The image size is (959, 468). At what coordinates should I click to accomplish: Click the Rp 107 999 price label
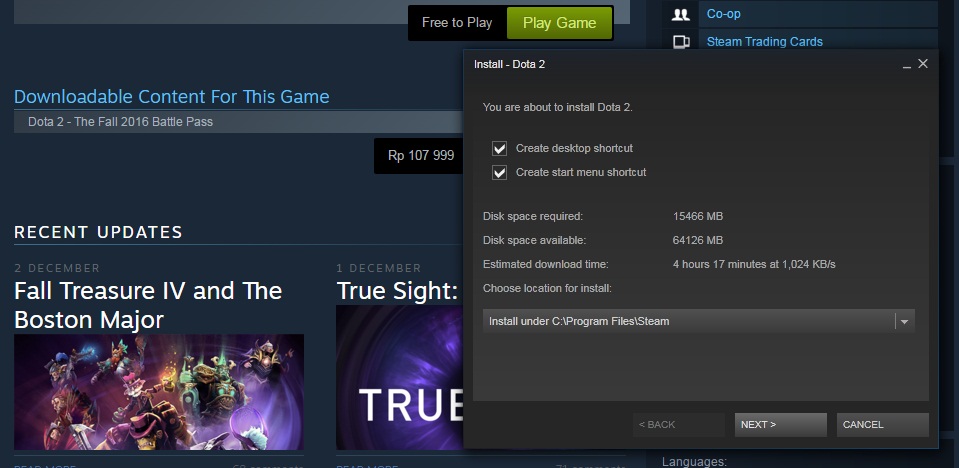pos(421,155)
